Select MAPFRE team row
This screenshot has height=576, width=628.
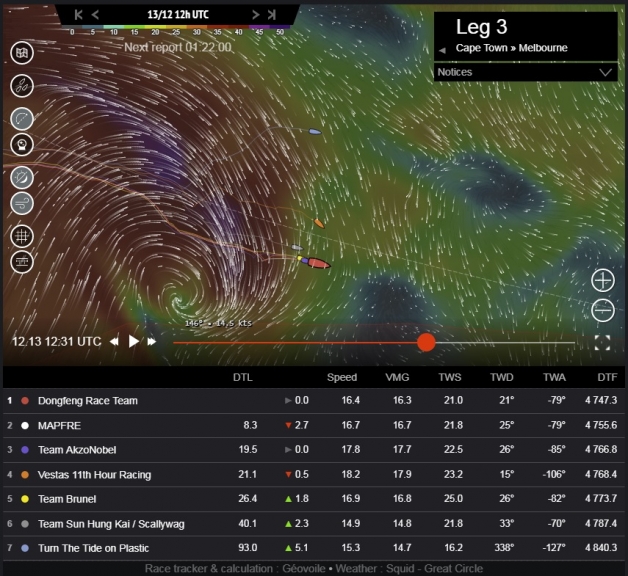pyautogui.click(x=314, y=425)
